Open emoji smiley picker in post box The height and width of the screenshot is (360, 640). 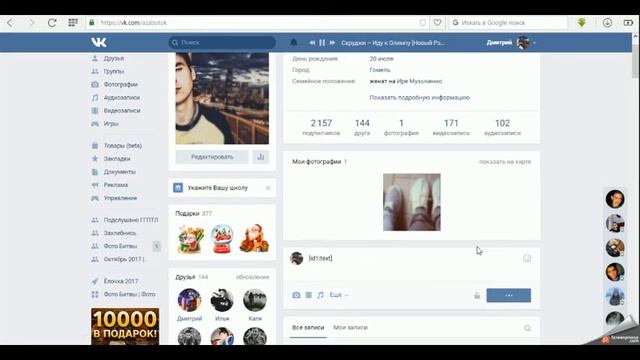527,258
